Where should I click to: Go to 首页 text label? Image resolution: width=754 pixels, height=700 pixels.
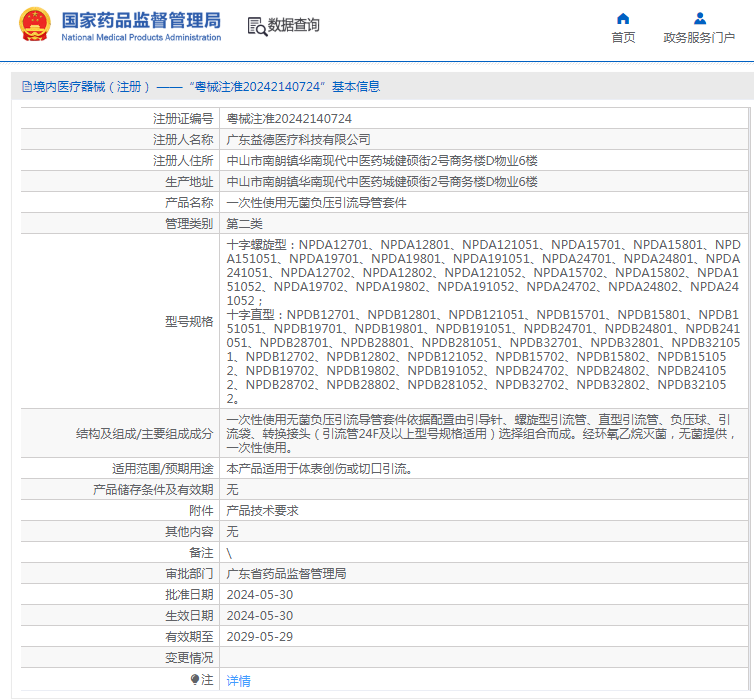click(x=623, y=38)
